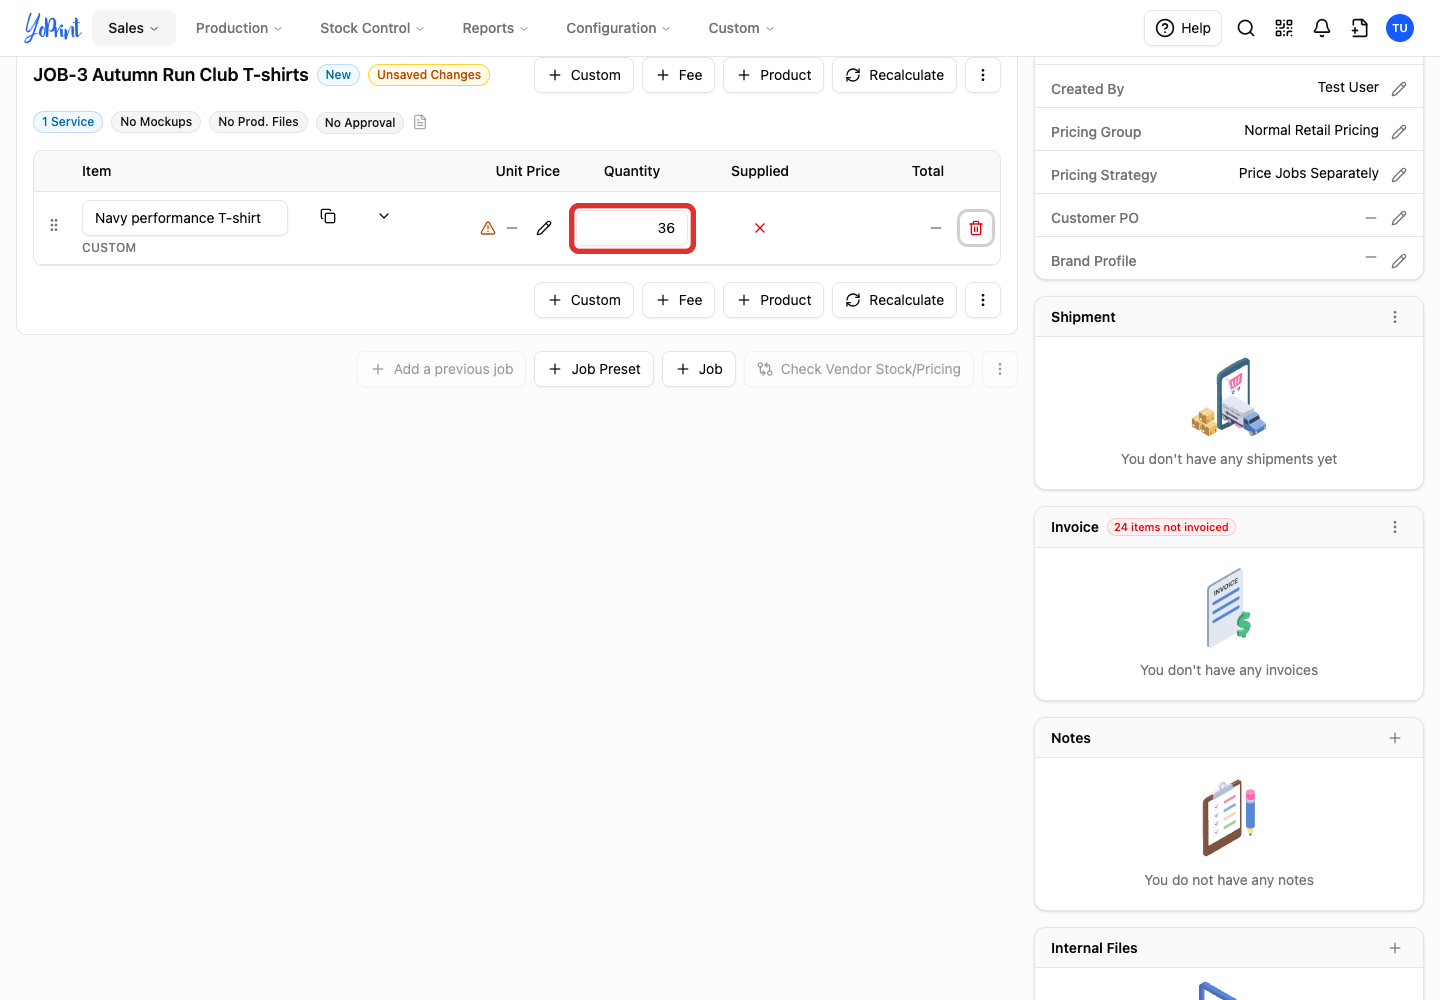Open the Shipment panel options menu
1440x1000 pixels.
click(x=1395, y=317)
